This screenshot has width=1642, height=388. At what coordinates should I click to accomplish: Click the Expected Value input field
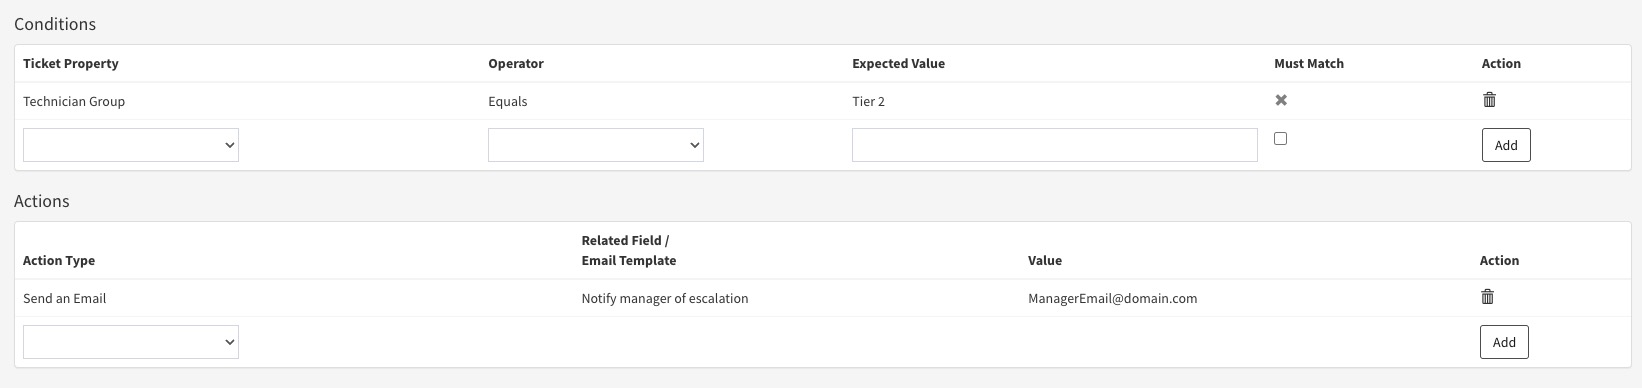[x=1055, y=145]
